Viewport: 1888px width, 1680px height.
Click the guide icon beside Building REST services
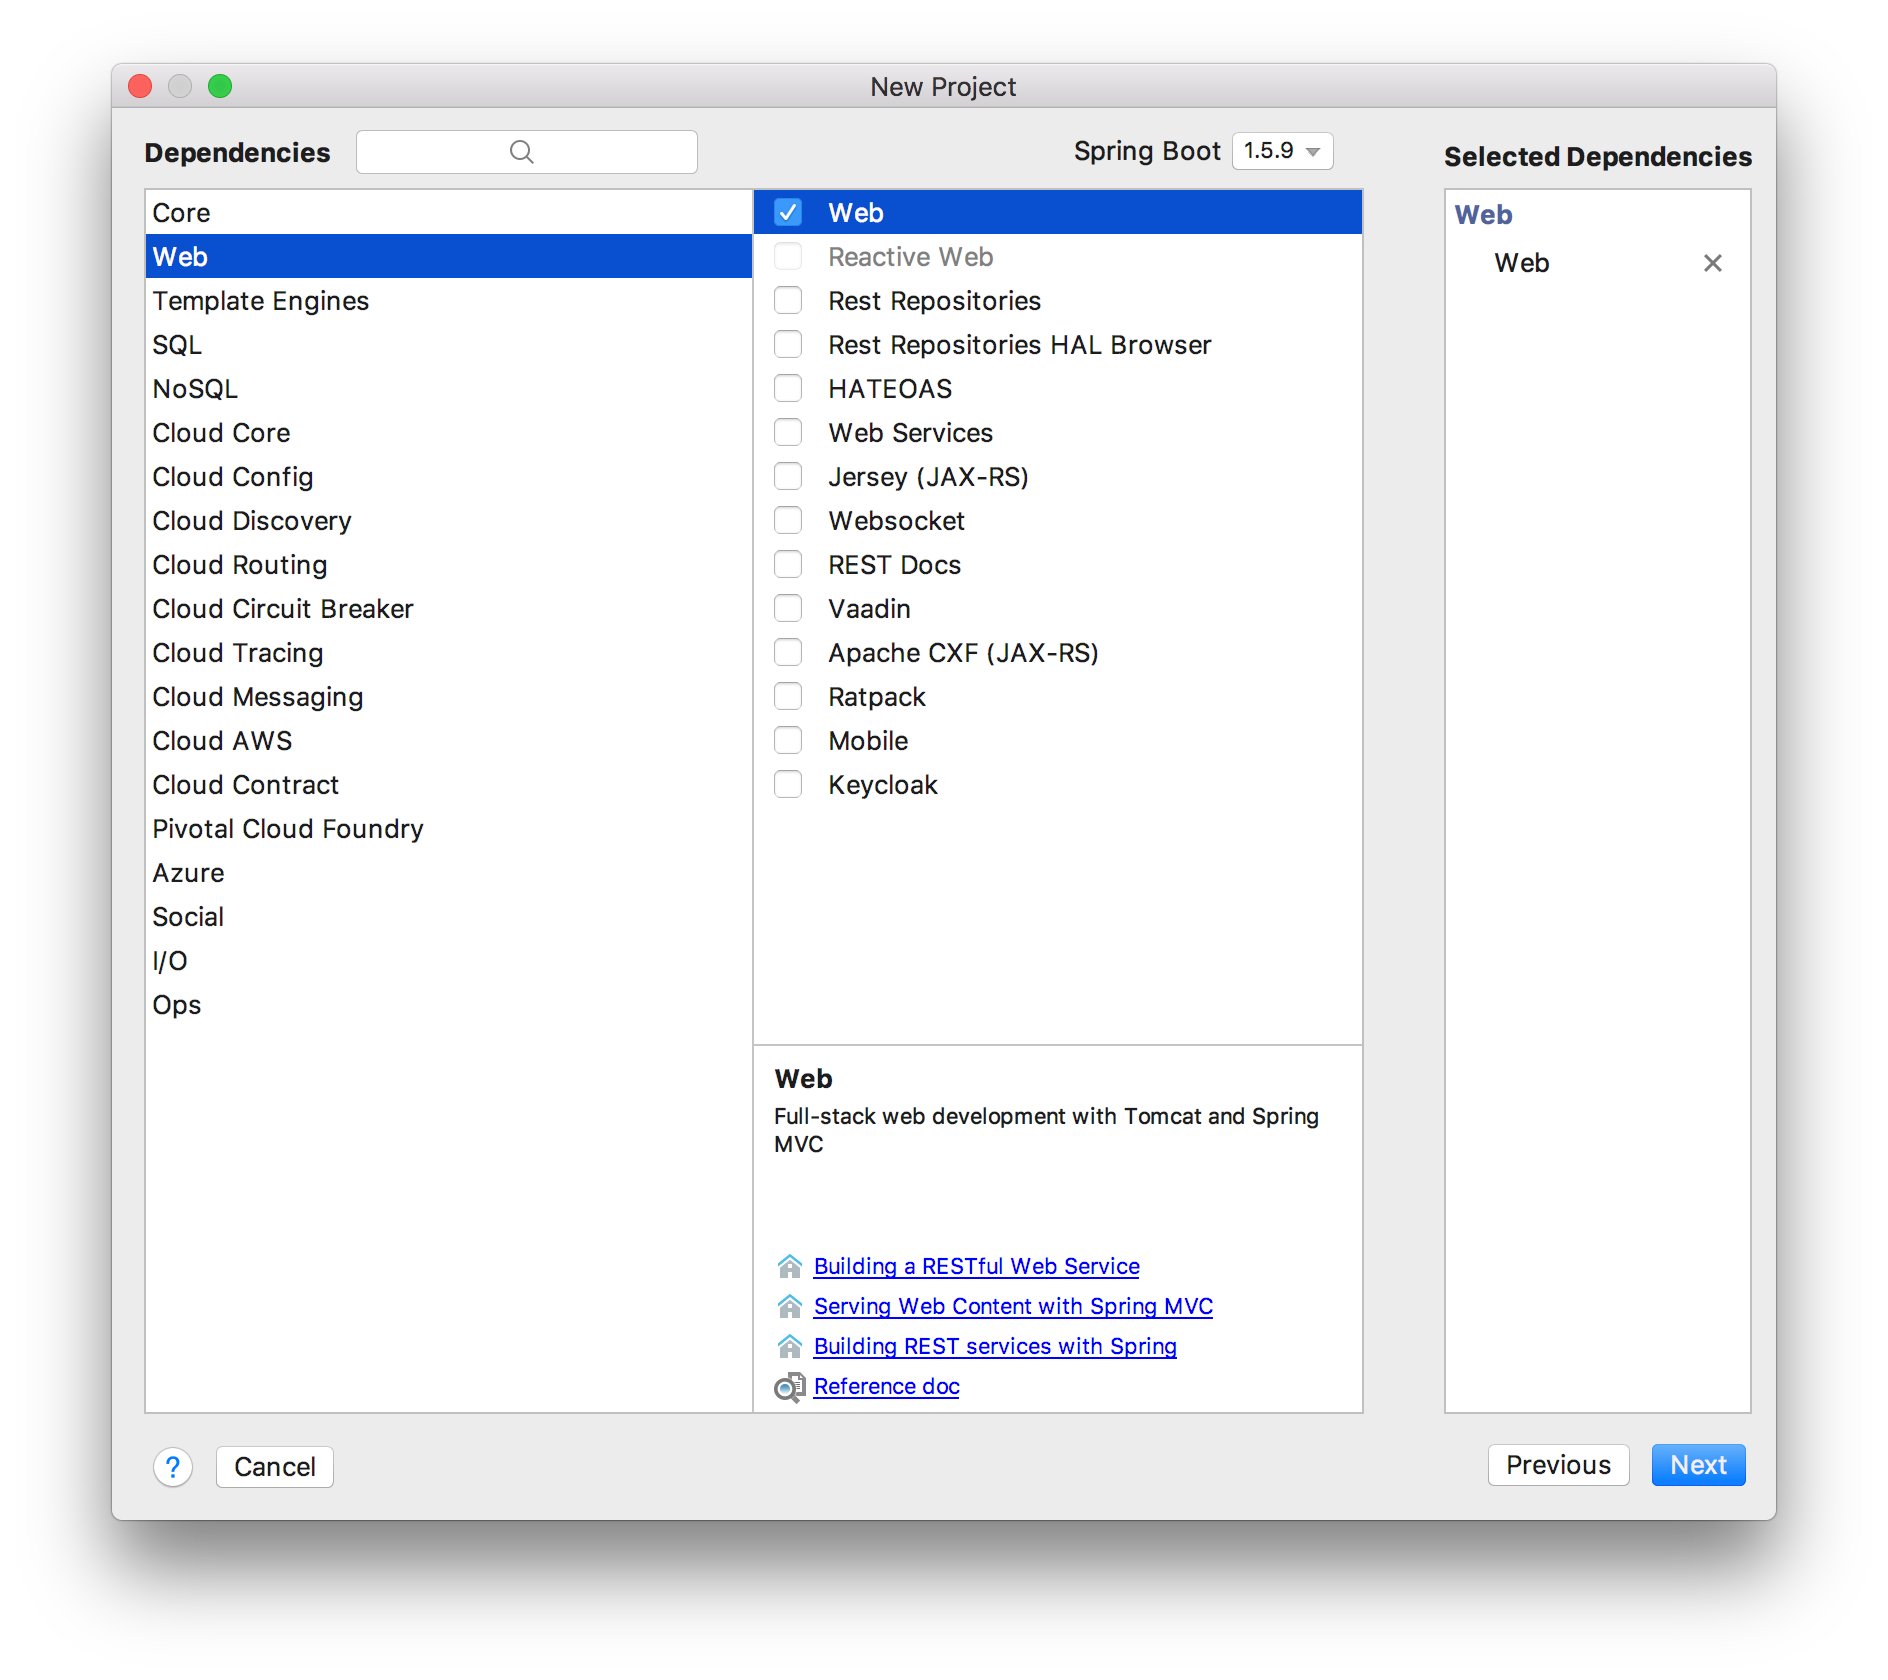(x=790, y=1346)
